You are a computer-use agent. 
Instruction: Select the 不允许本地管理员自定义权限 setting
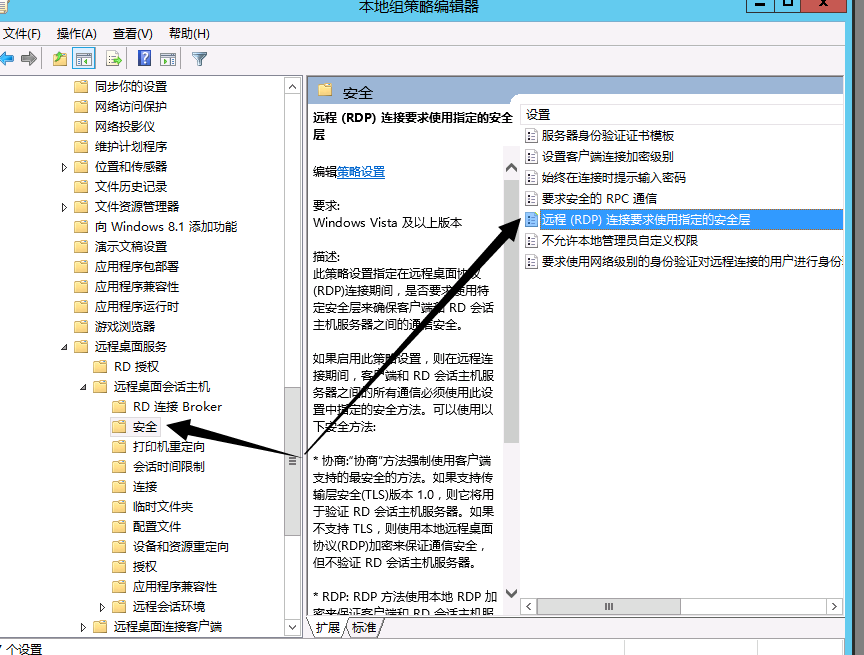pyautogui.click(x=612, y=241)
